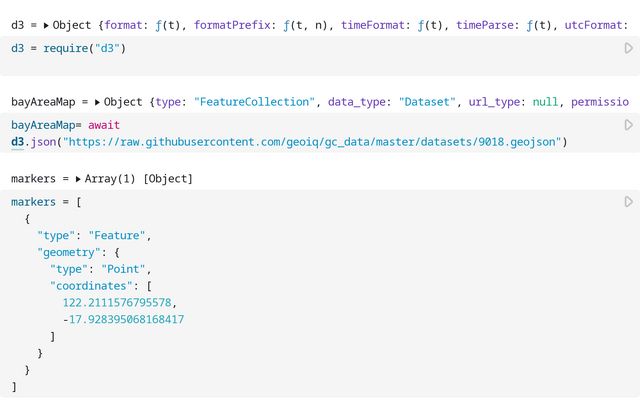This screenshot has height=400, width=640.
Task: Run the d3 require cell
Action: pos(628,48)
